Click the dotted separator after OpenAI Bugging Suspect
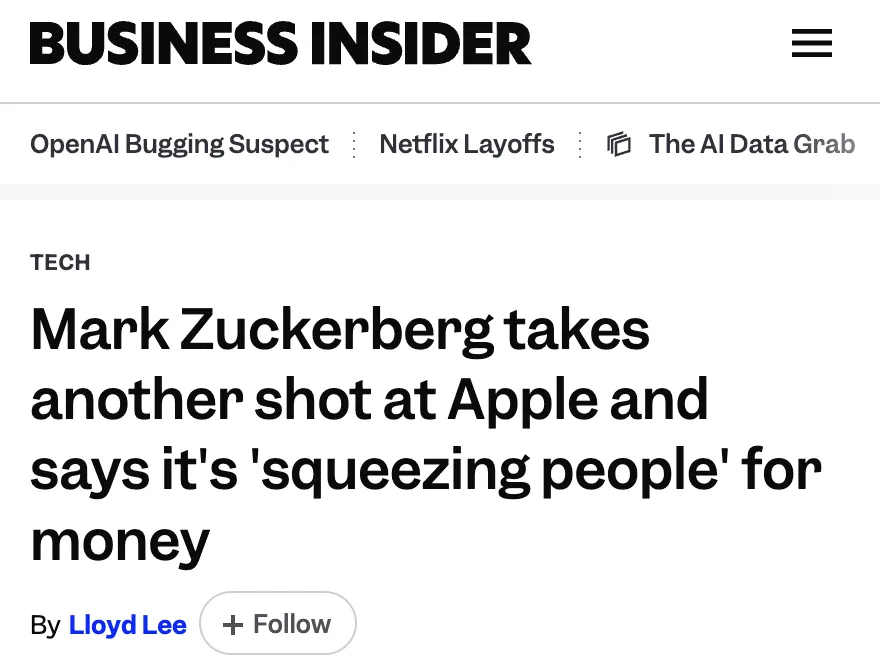This screenshot has width=880, height=664. [354, 144]
